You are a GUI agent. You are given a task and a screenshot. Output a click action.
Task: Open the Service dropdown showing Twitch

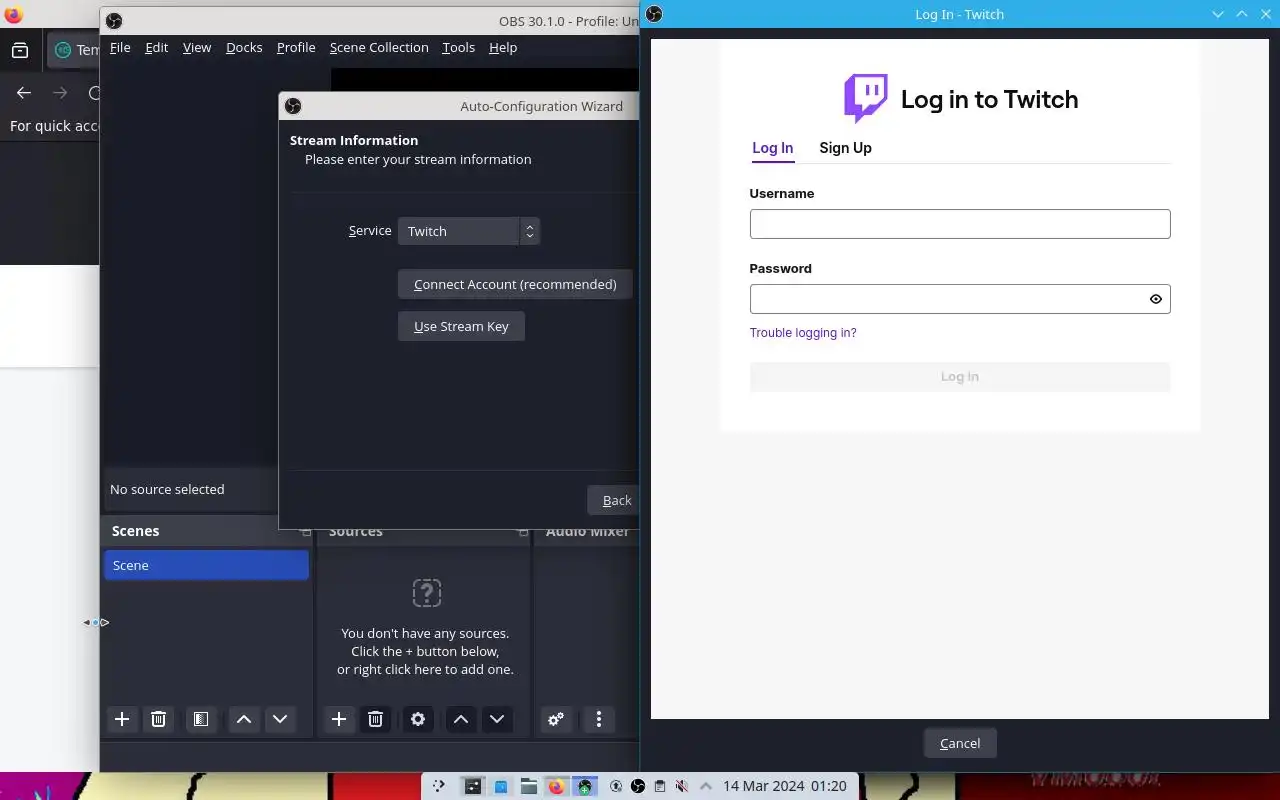pyautogui.click(x=469, y=231)
